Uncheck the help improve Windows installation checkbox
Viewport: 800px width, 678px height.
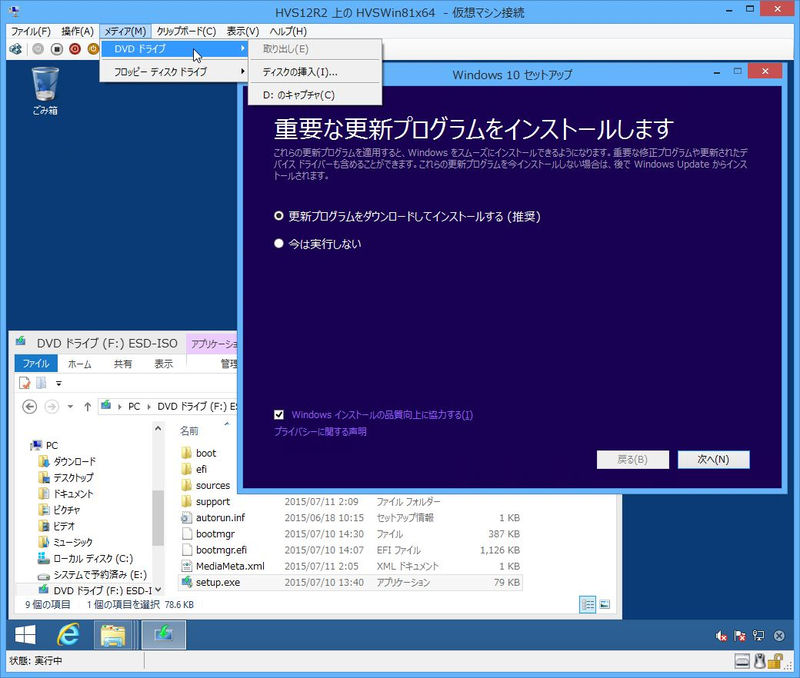pyautogui.click(x=279, y=415)
